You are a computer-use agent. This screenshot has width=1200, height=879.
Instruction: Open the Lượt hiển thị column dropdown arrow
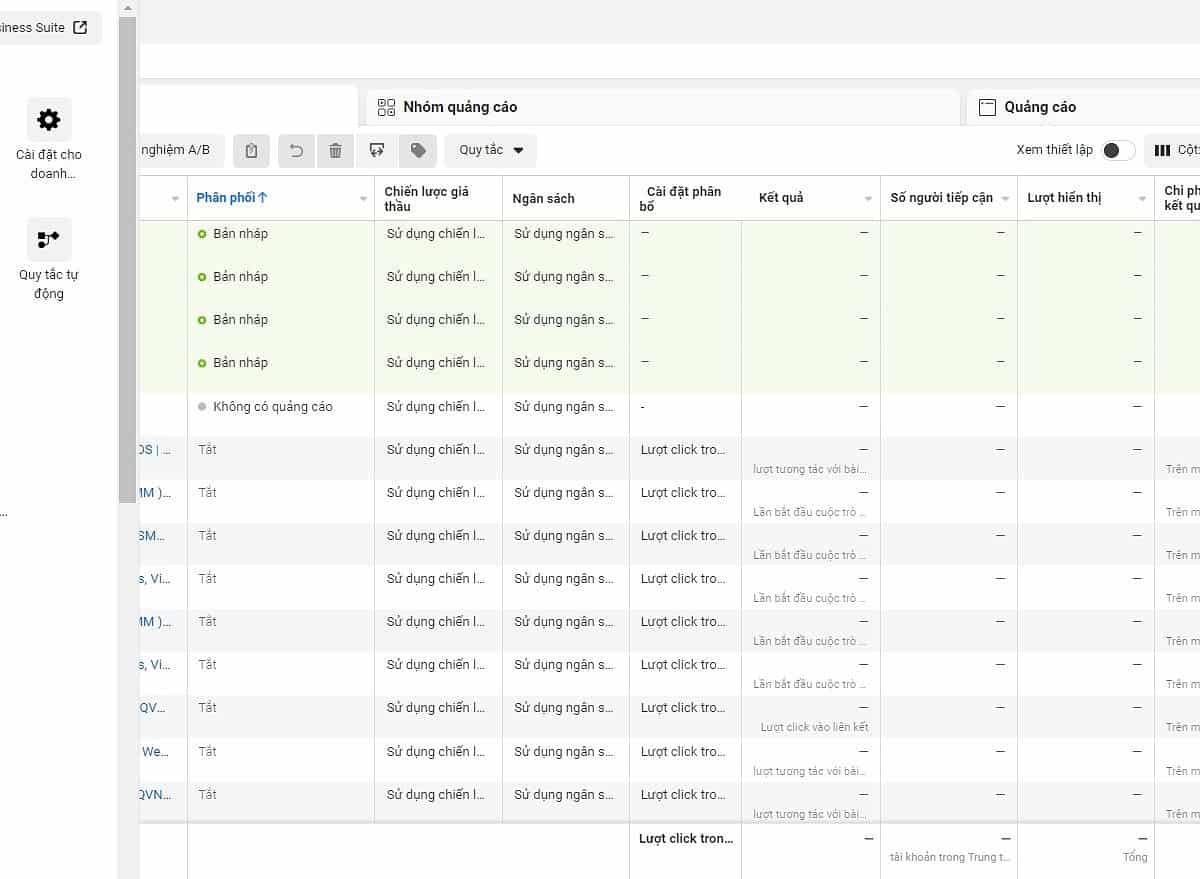point(1142,199)
